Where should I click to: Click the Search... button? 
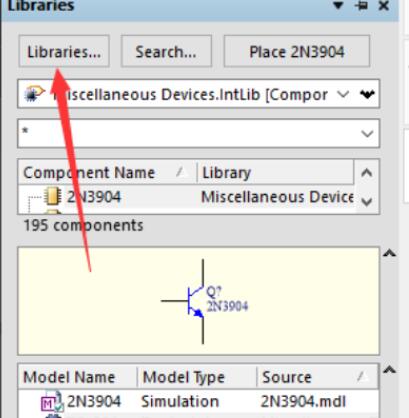pyautogui.click(x=166, y=51)
